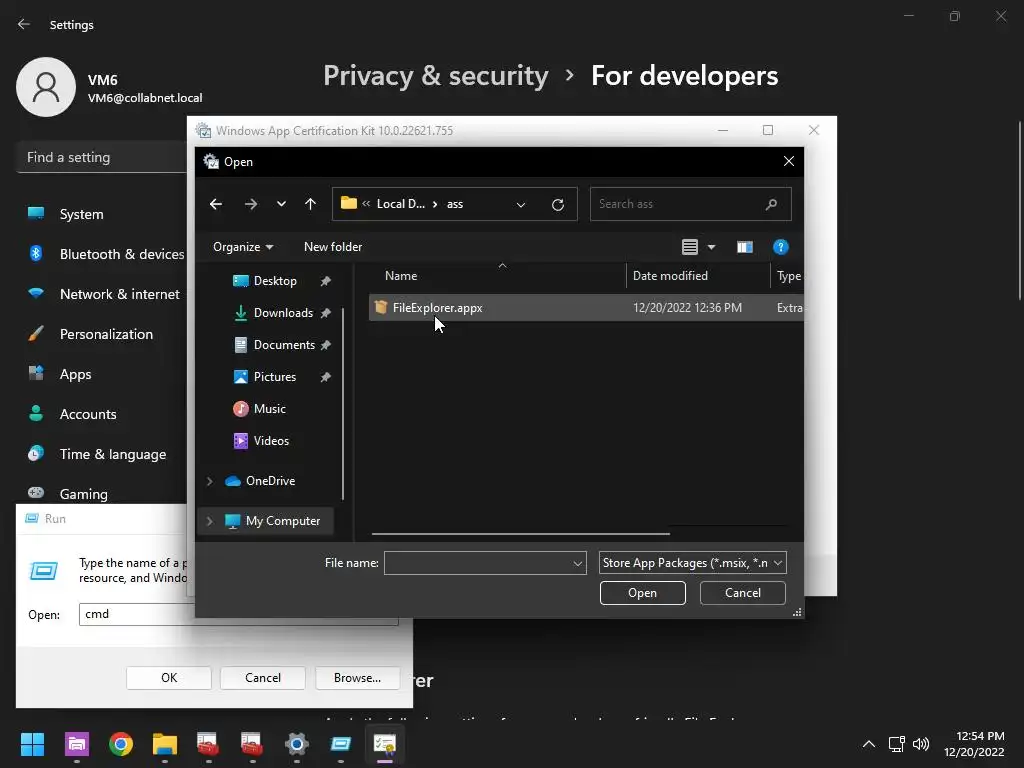
Task: Select My Computer in navigation pane
Action: coord(282,521)
